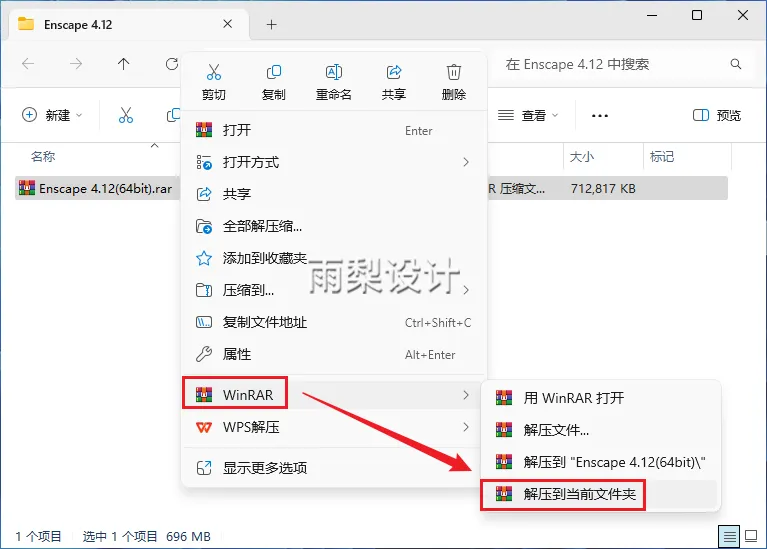Select 复制文件地址 menu entry
The height and width of the screenshot is (549, 767).
tap(334, 322)
